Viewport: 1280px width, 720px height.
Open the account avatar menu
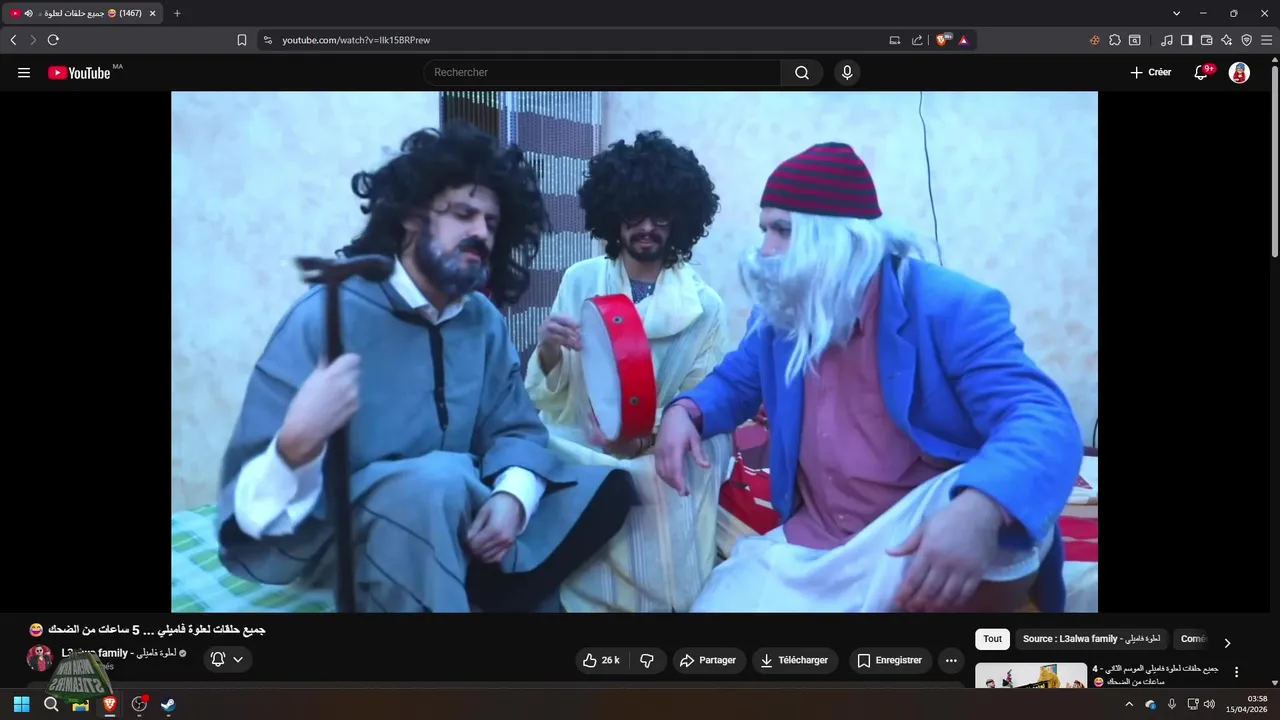1239,73
